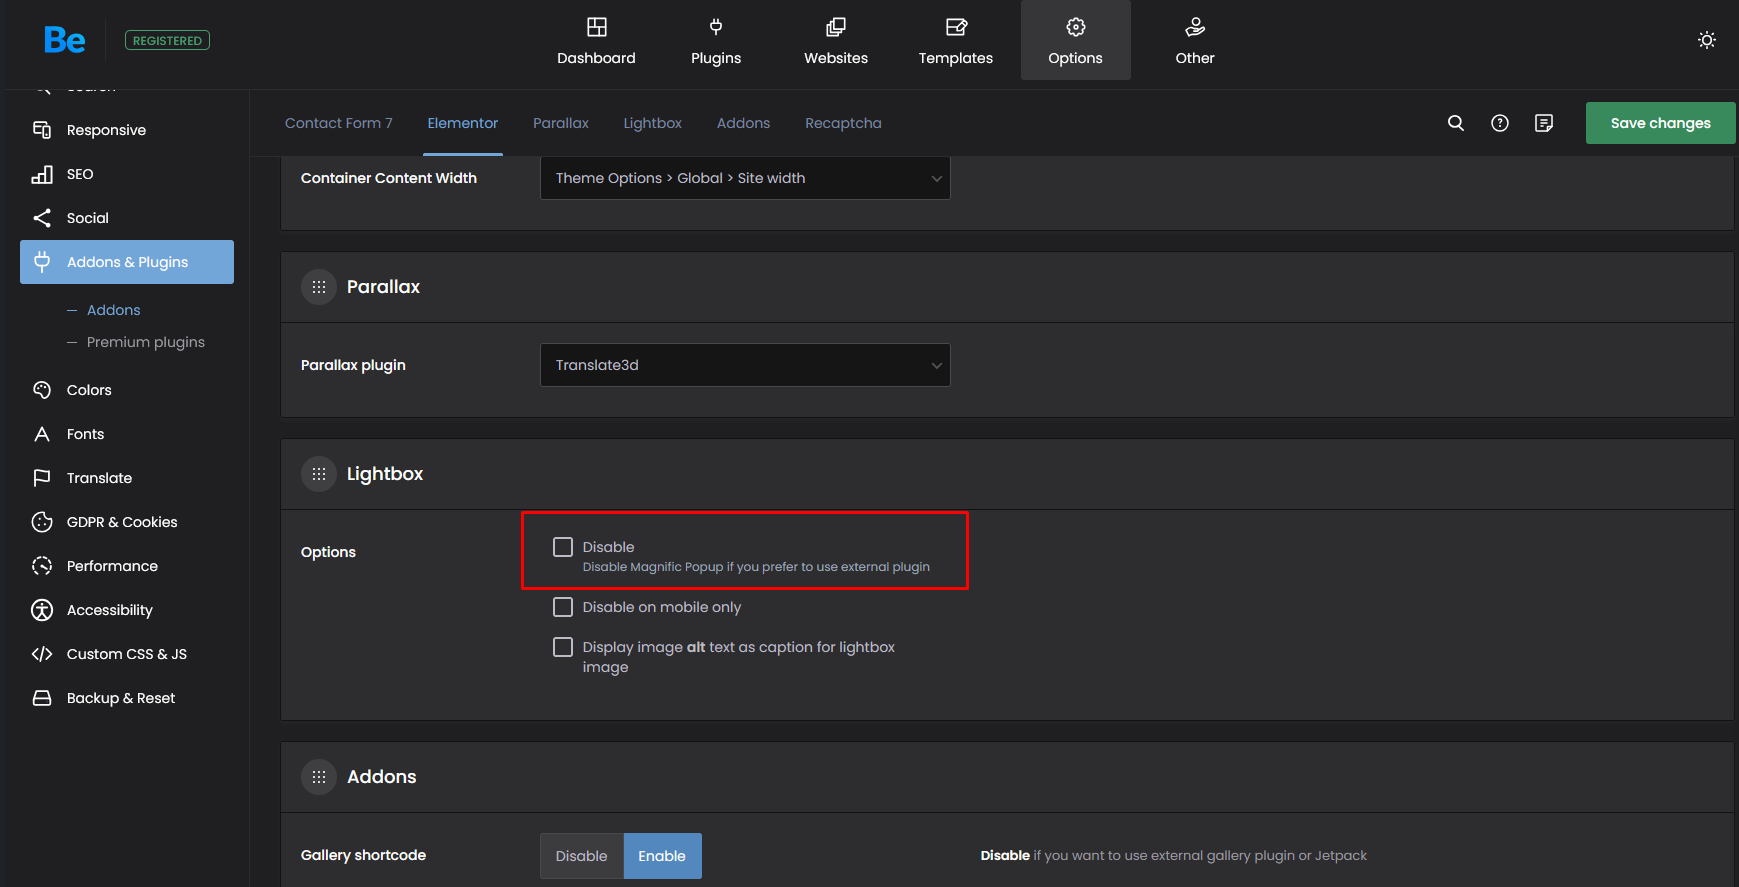Click the Parallax plugin label

point(353,365)
